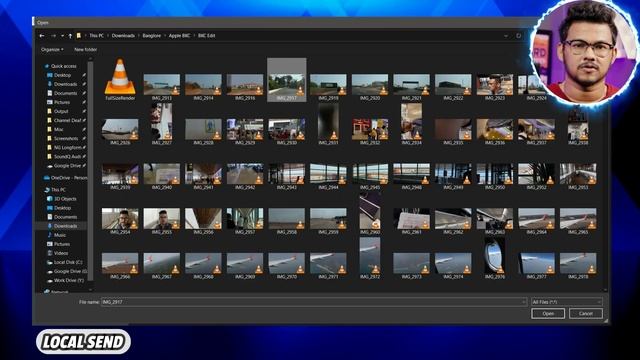Click the Forward navigation arrow
Viewport: 640px width, 360px height.
click(x=53, y=36)
